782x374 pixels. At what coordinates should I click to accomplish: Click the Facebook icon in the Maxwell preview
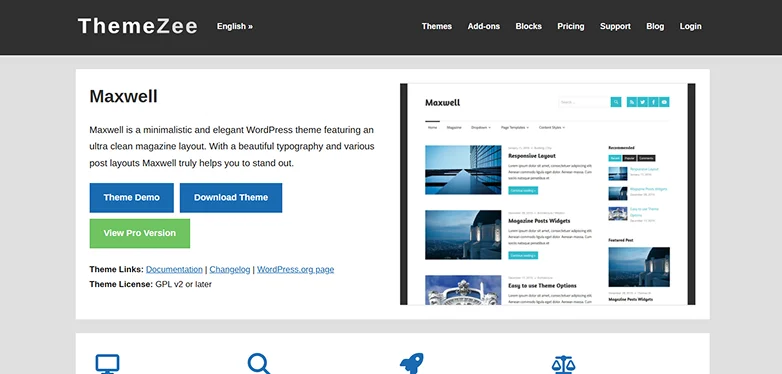coord(653,102)
